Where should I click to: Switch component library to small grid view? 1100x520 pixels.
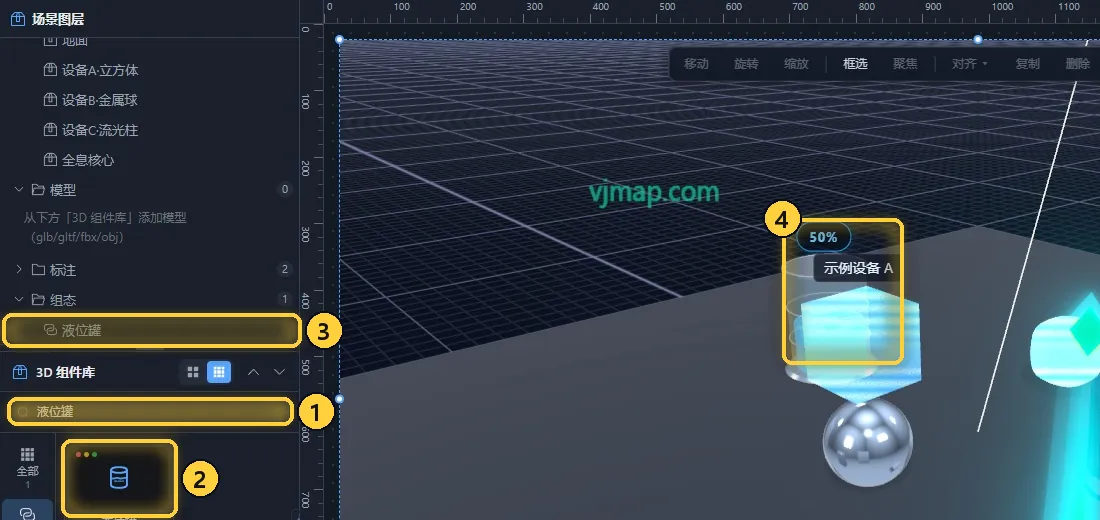[219, 371]
